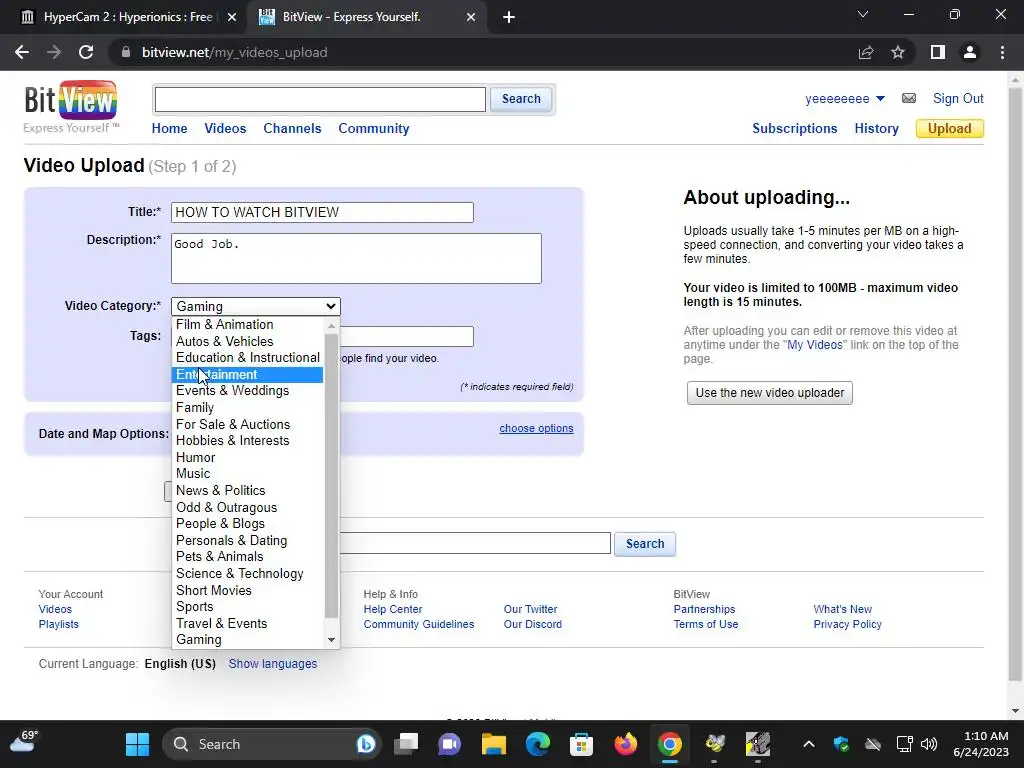Close the HyperCam 2 tab
This screenshot has height=768, width=1024.
click(x=232, y=17)
